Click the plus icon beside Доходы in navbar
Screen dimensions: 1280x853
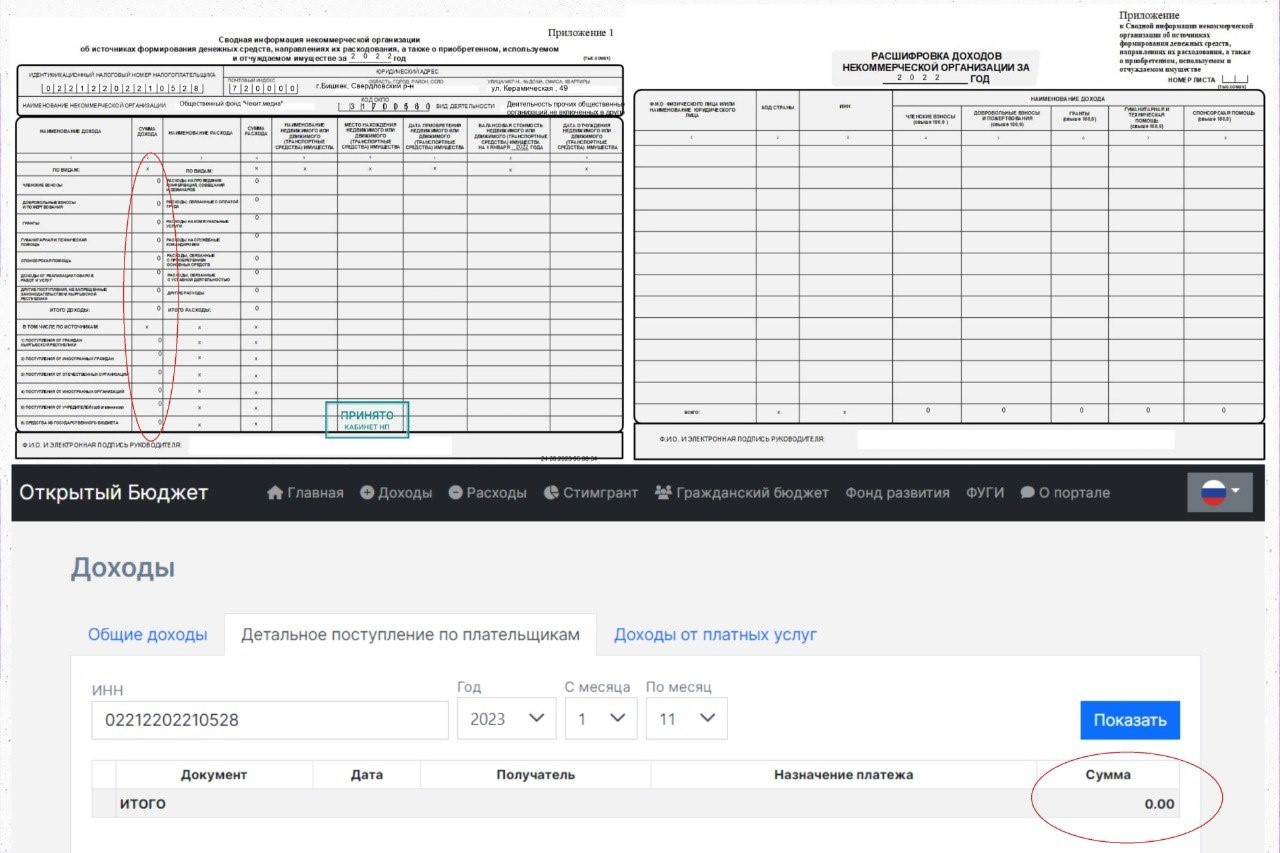click(x=367, y=493)
